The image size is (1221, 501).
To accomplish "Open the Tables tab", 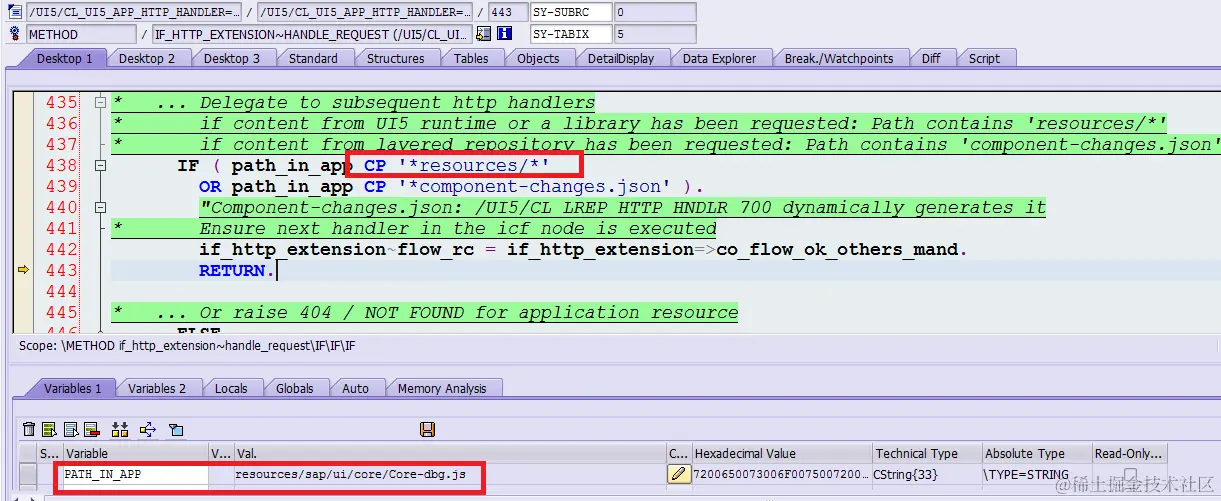I will tap(471, 58).
